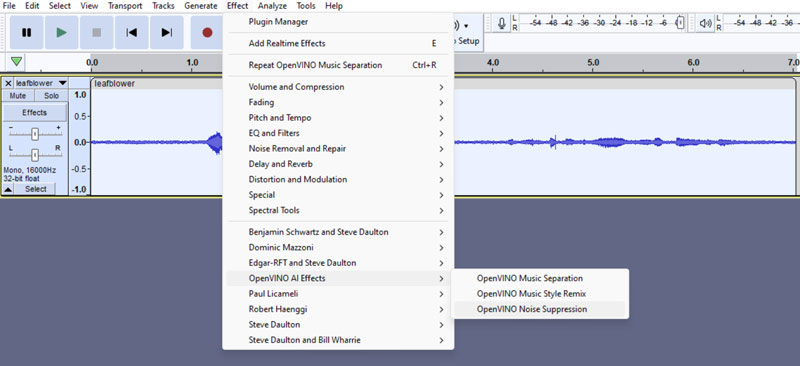Viewport: 800px width, 366px height.
Task: Select OpenVINO Noise Suppression
Action: (540, 309)
